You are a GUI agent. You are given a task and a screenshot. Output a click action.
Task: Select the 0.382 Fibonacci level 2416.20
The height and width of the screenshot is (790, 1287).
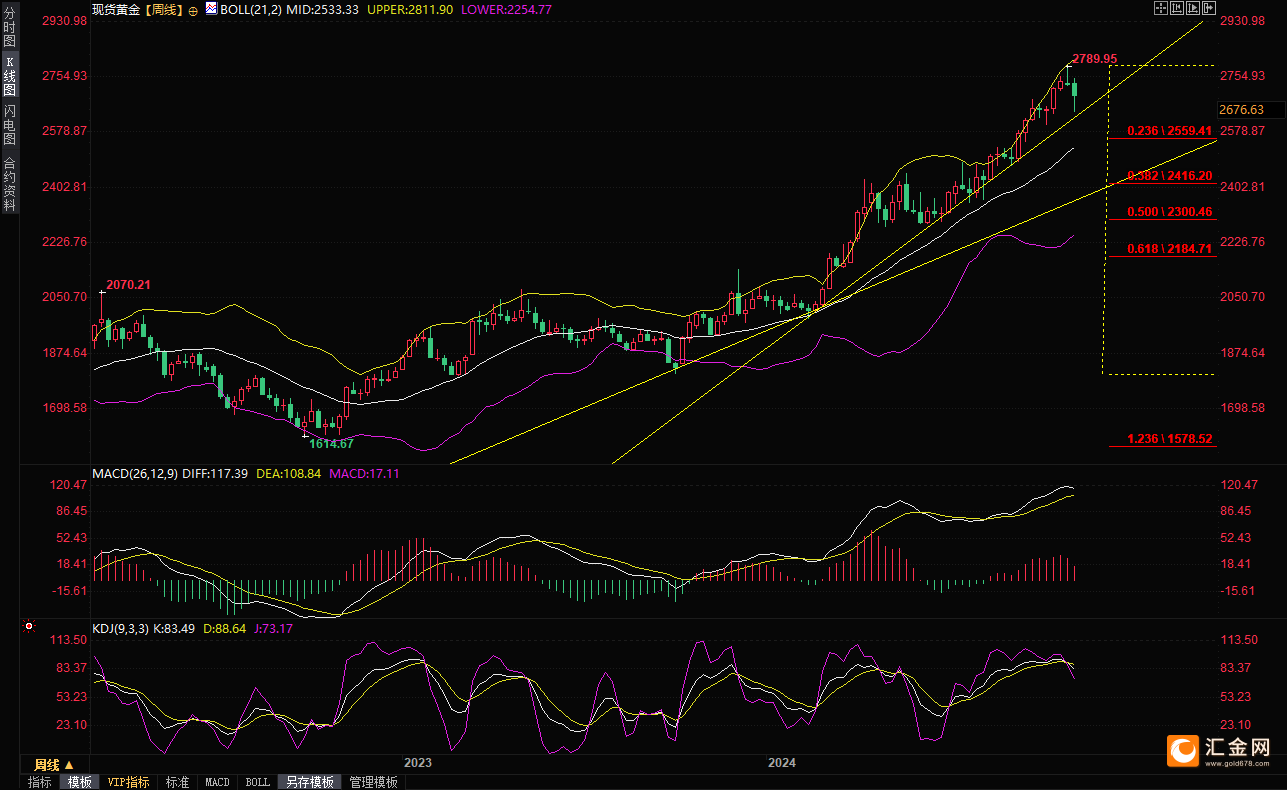pos(1169,175)
